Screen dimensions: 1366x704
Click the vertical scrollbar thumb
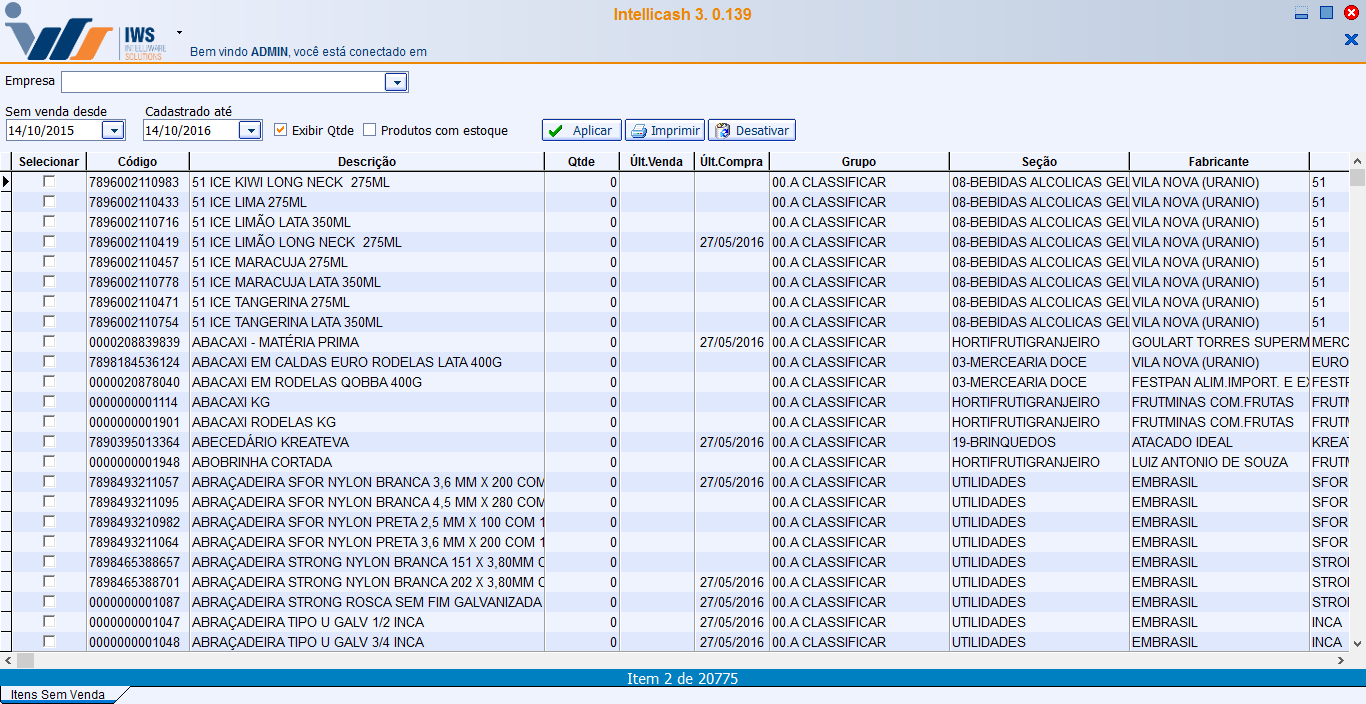(x=1357, y=178)
